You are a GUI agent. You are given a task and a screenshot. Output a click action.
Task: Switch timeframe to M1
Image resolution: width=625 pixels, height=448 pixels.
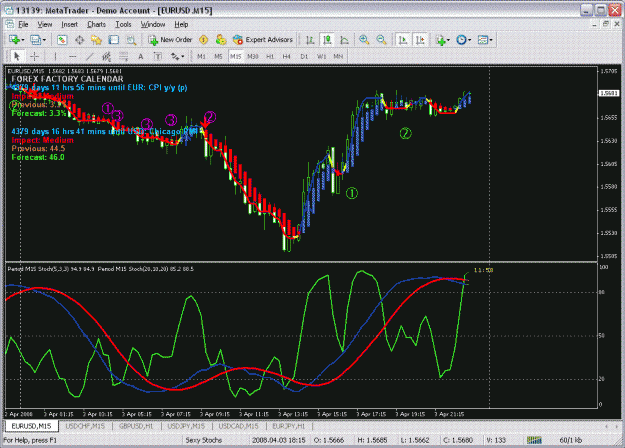(x=201, y=57)
